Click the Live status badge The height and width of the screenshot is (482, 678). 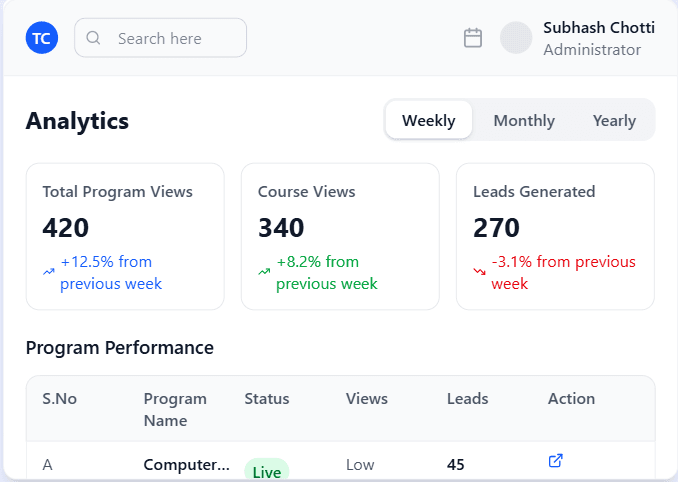(267, 471)
